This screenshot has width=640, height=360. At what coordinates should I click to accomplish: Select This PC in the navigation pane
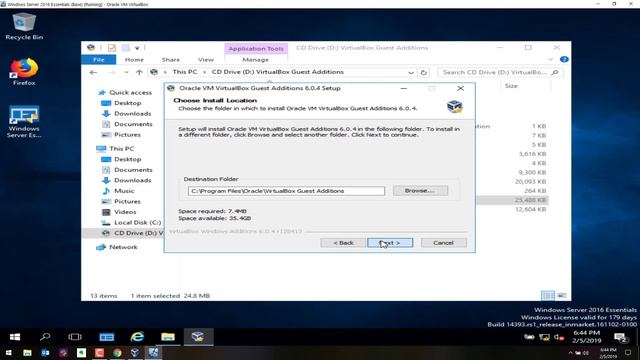[121, 149]
